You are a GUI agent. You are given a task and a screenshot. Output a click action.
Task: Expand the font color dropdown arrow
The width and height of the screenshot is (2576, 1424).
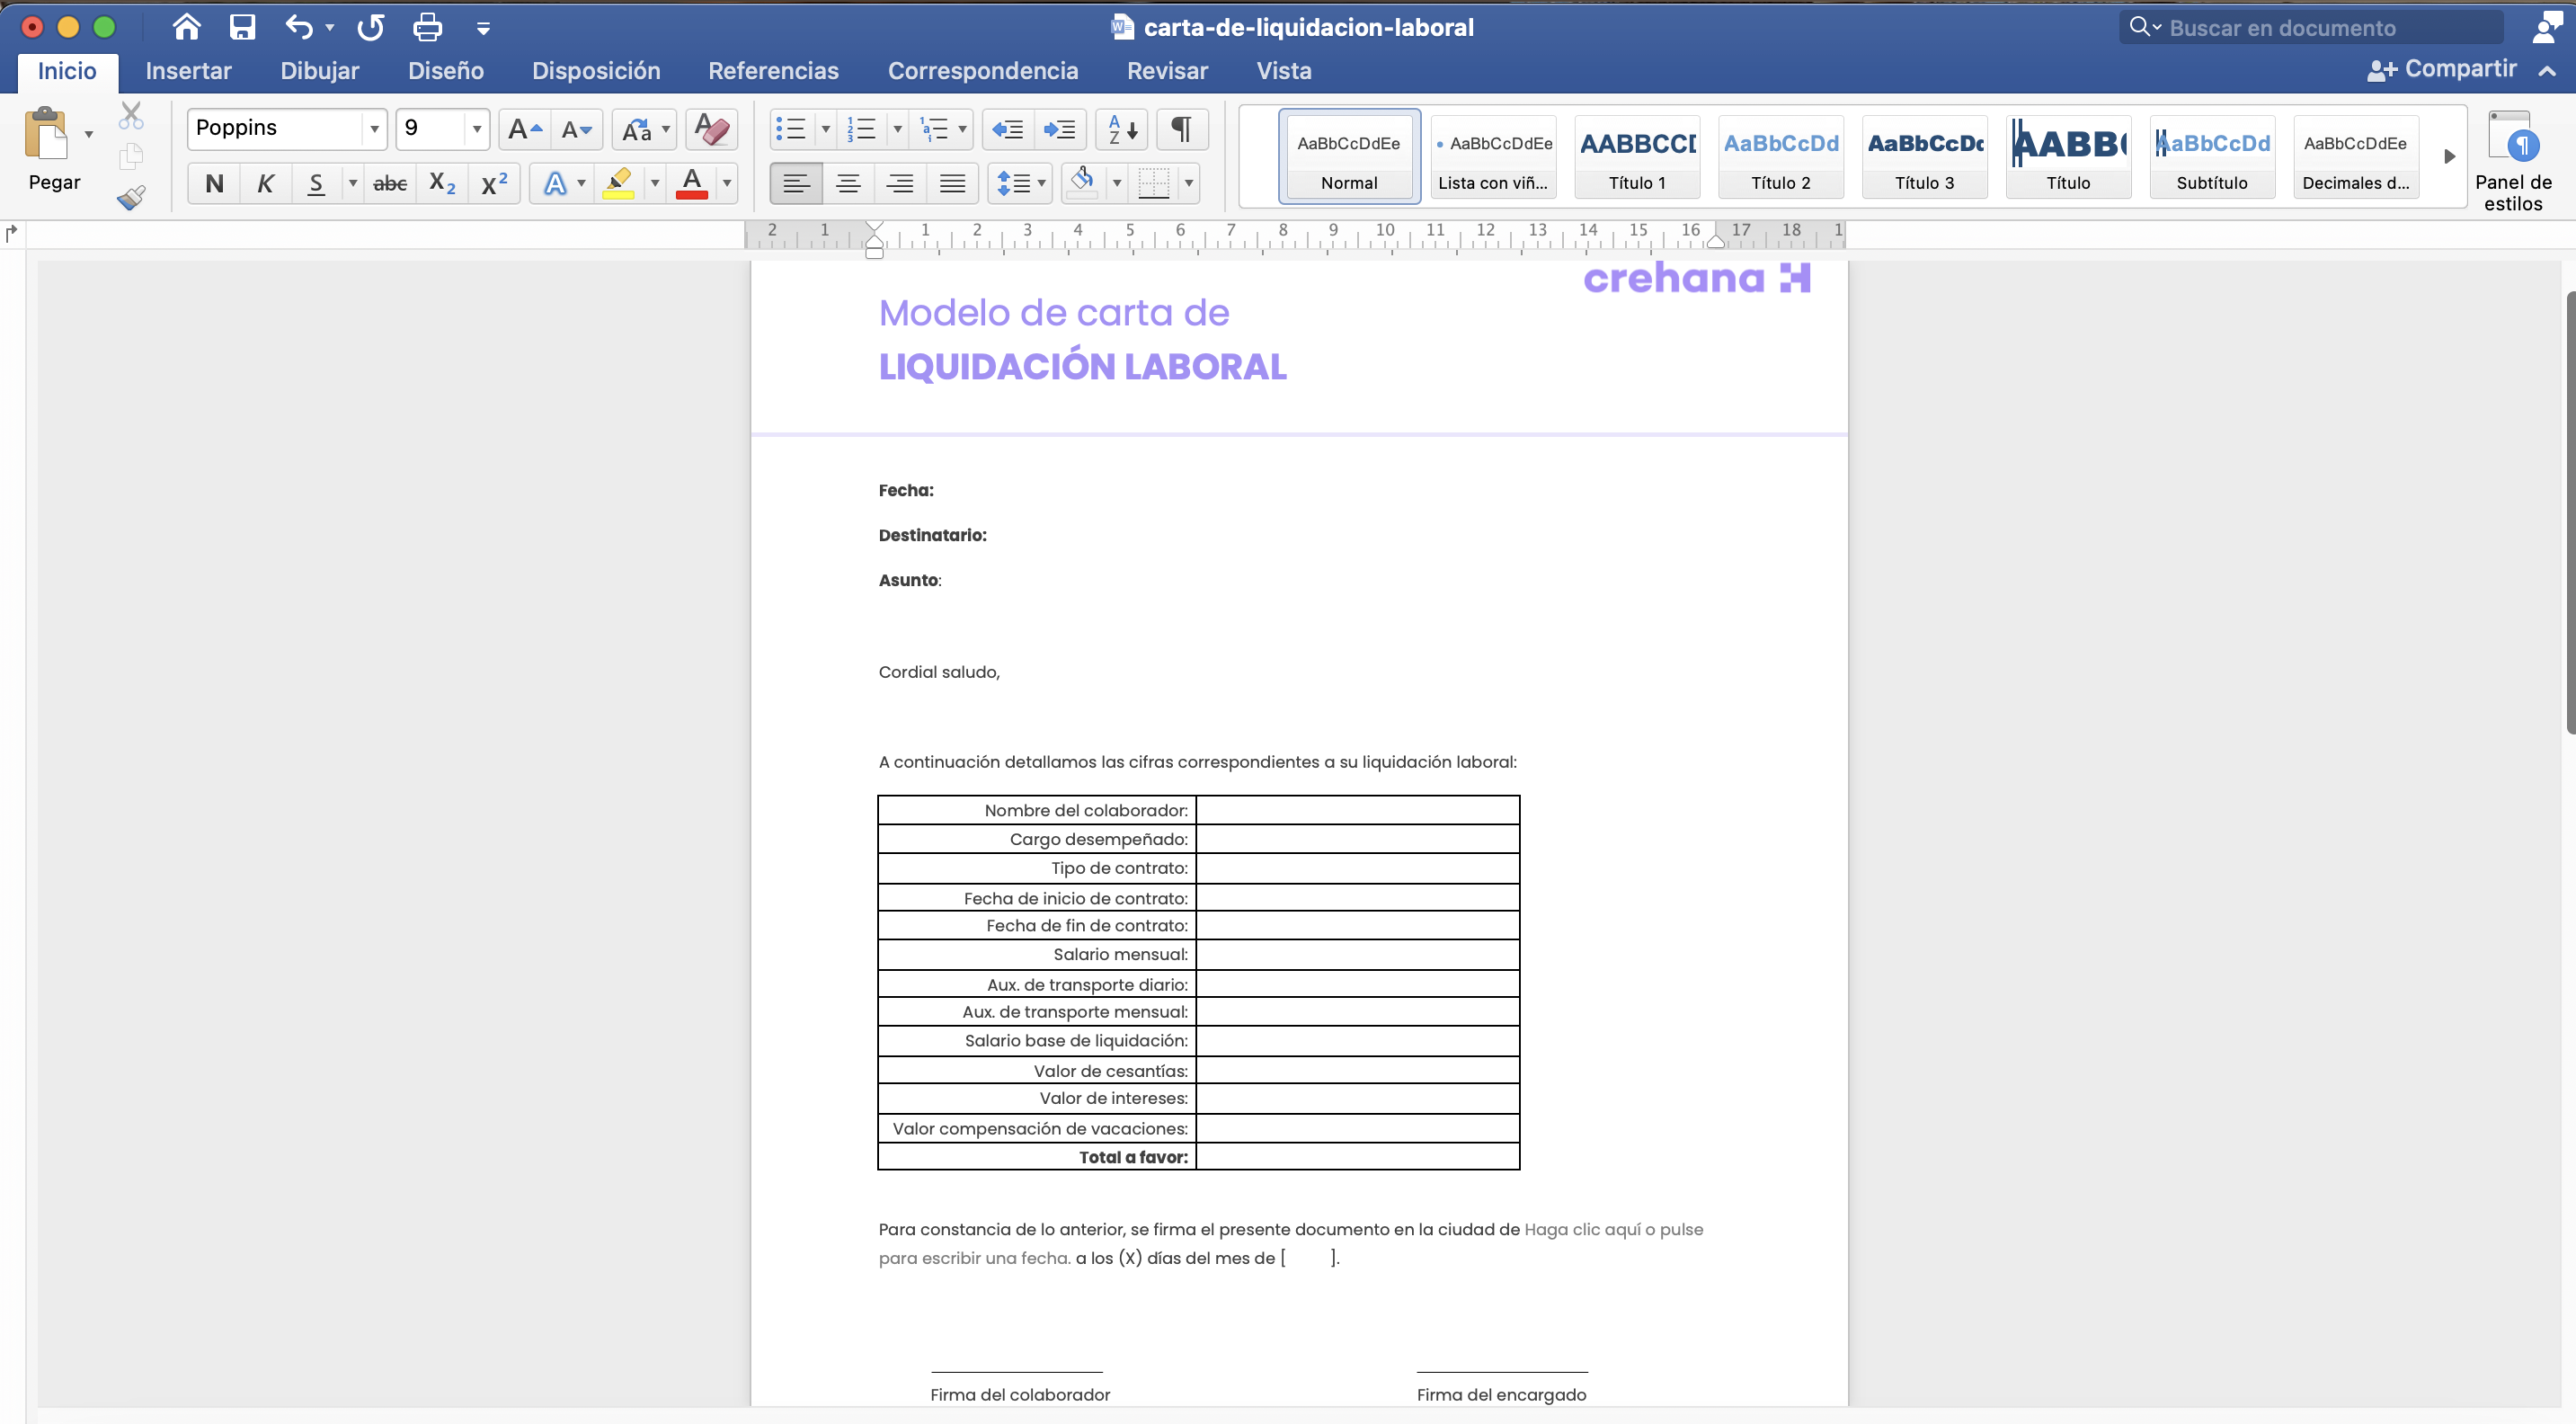coord(727,183)
